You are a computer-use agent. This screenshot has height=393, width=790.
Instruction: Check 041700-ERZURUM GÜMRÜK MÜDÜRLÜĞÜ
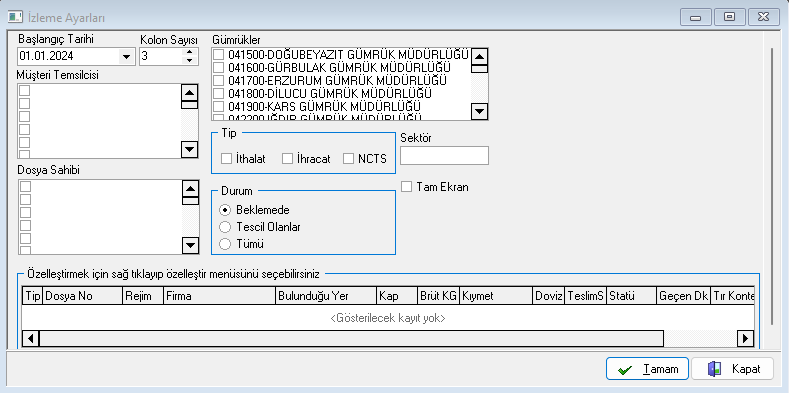218,81
